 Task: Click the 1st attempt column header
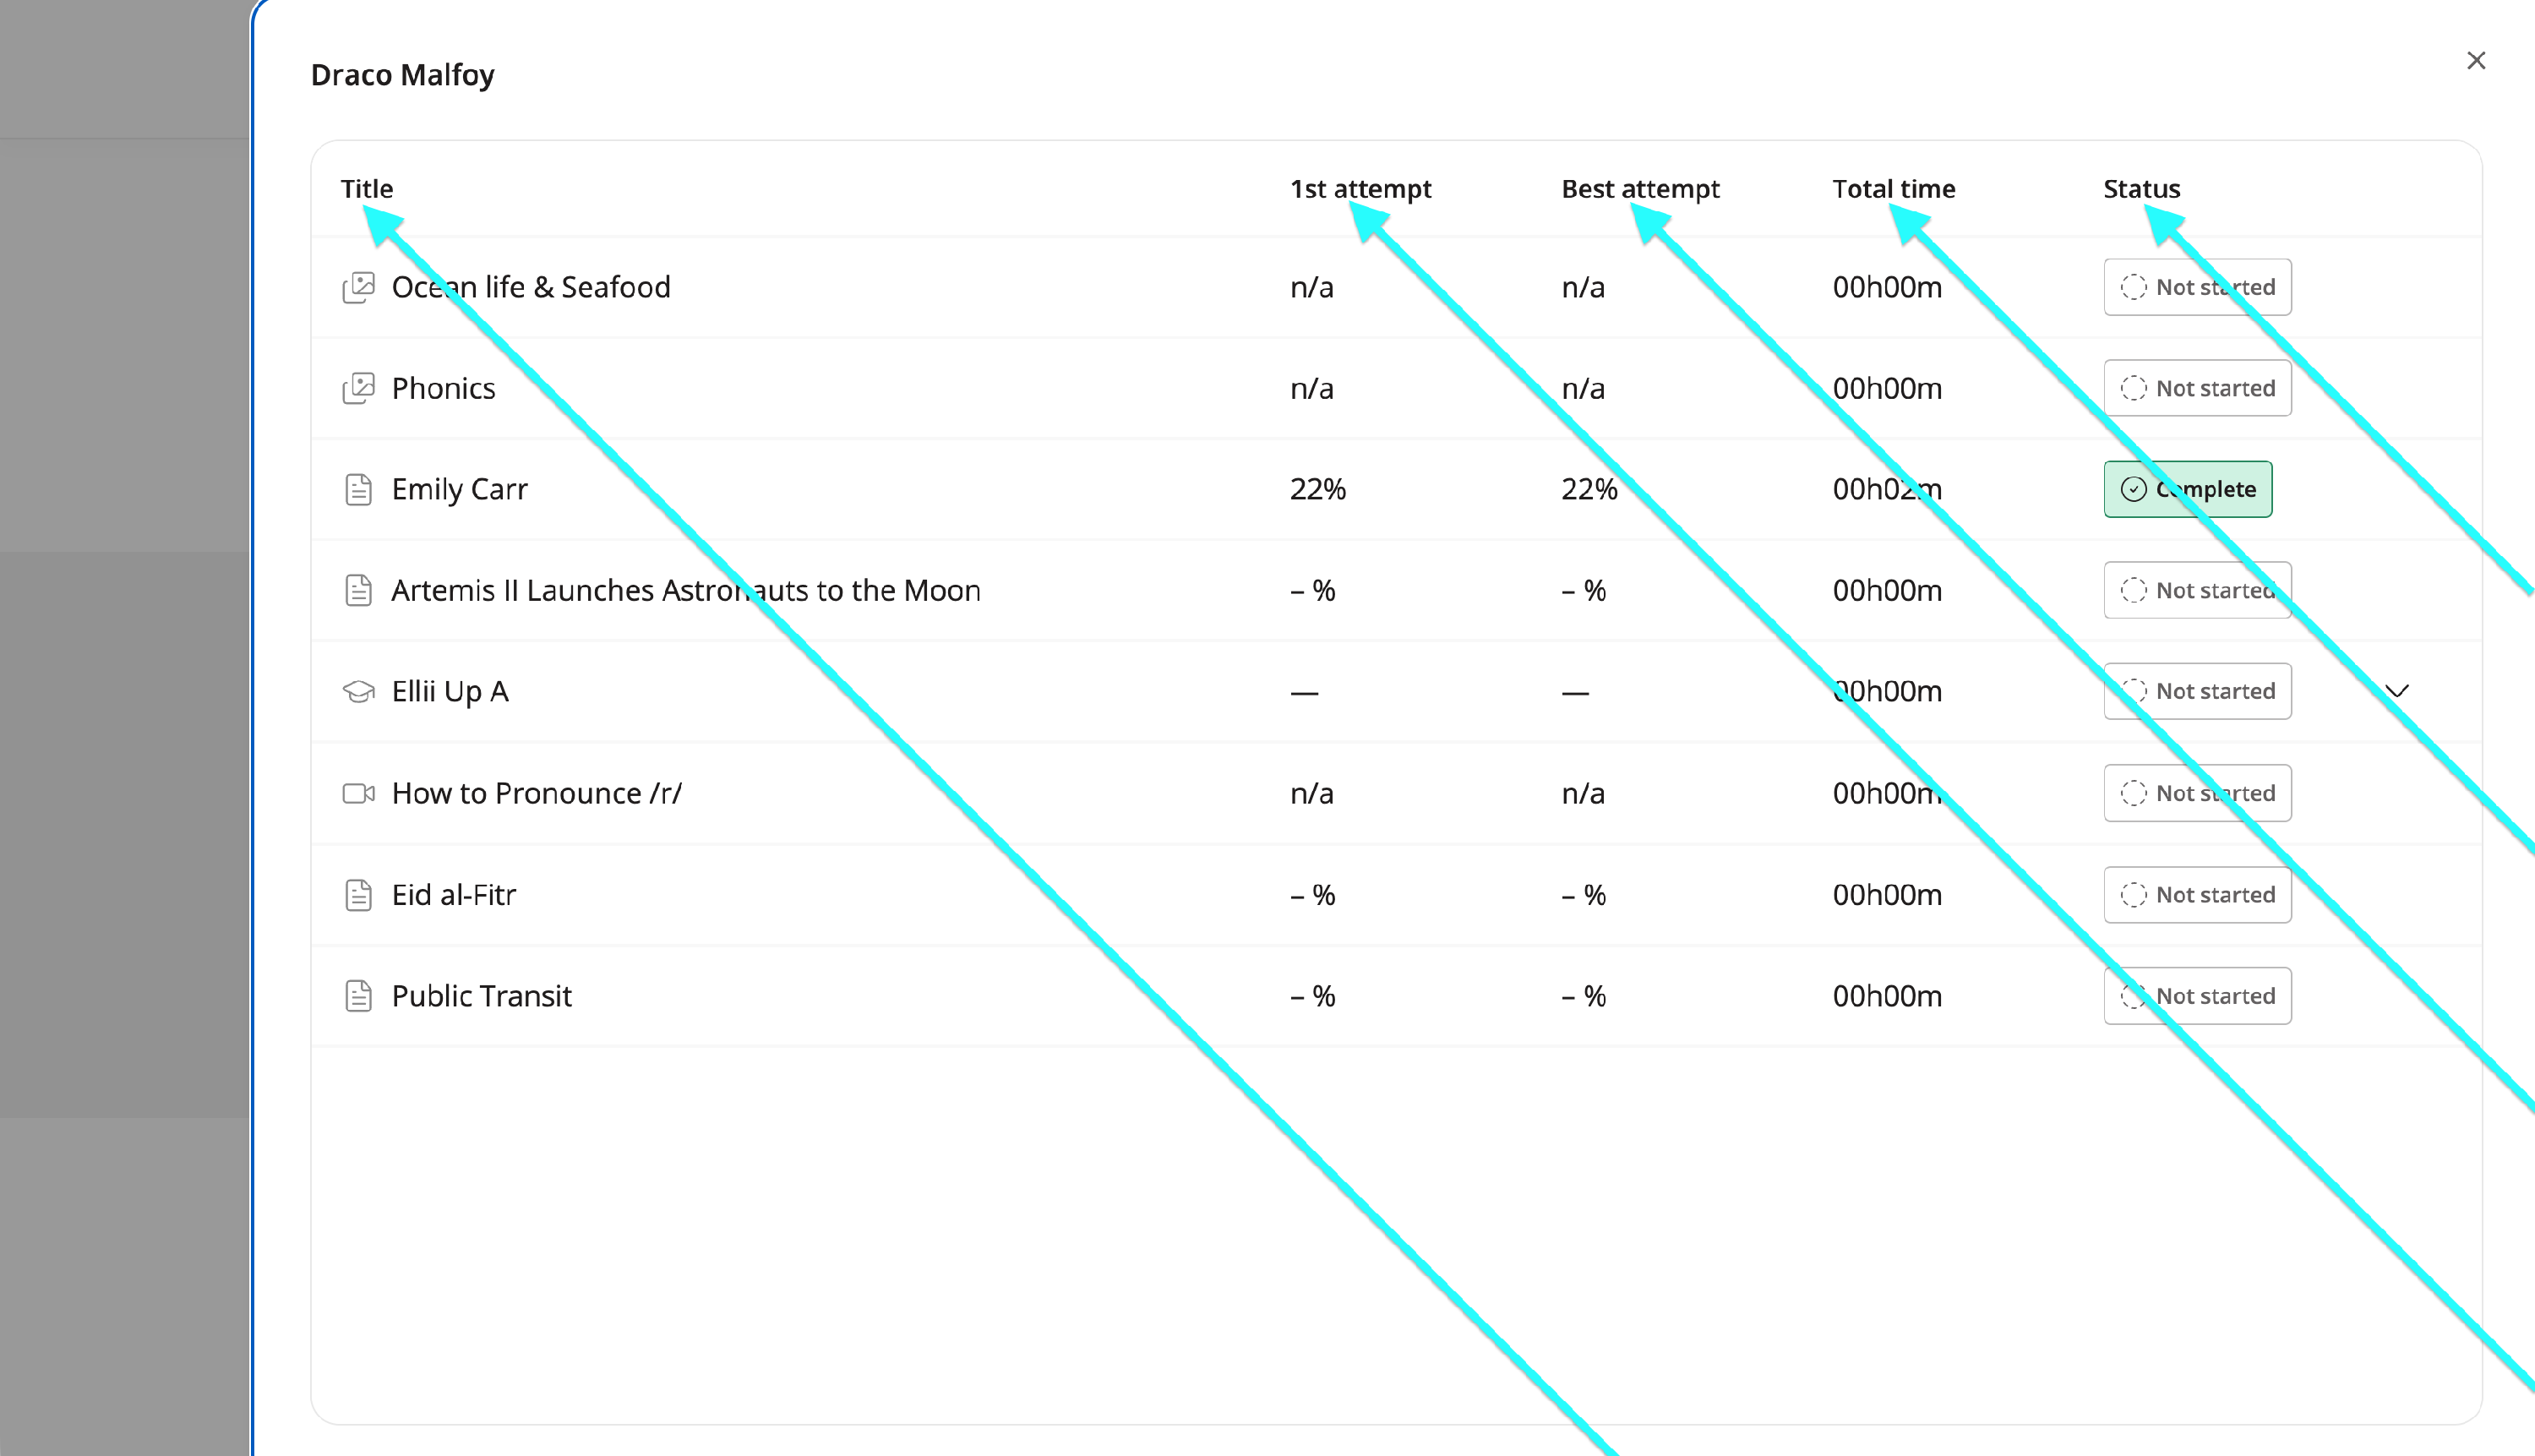click(x=1361, y=189)
